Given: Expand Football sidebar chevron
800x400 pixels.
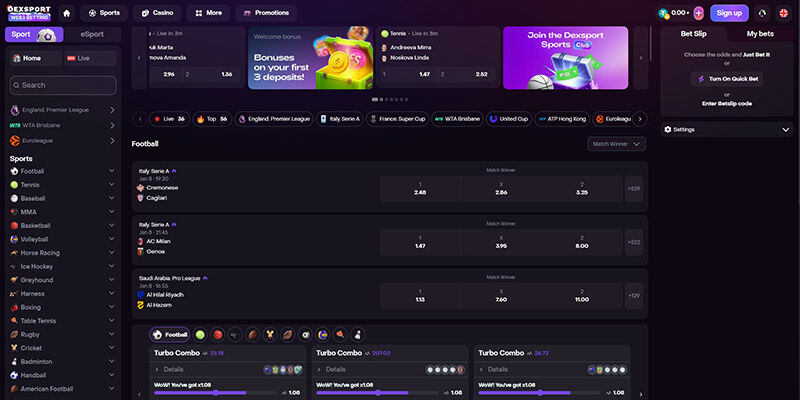Looking at the screenshot, I should (112, 171).
